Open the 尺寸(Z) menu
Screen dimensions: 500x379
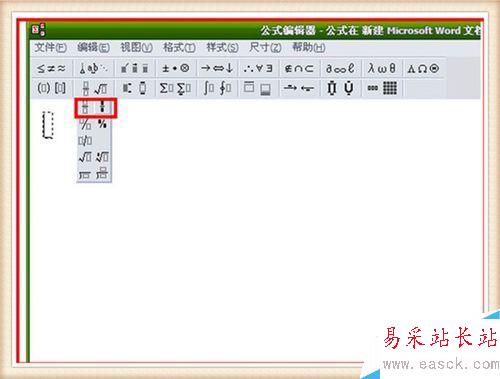pyautogui.click(x=265, y=48)
